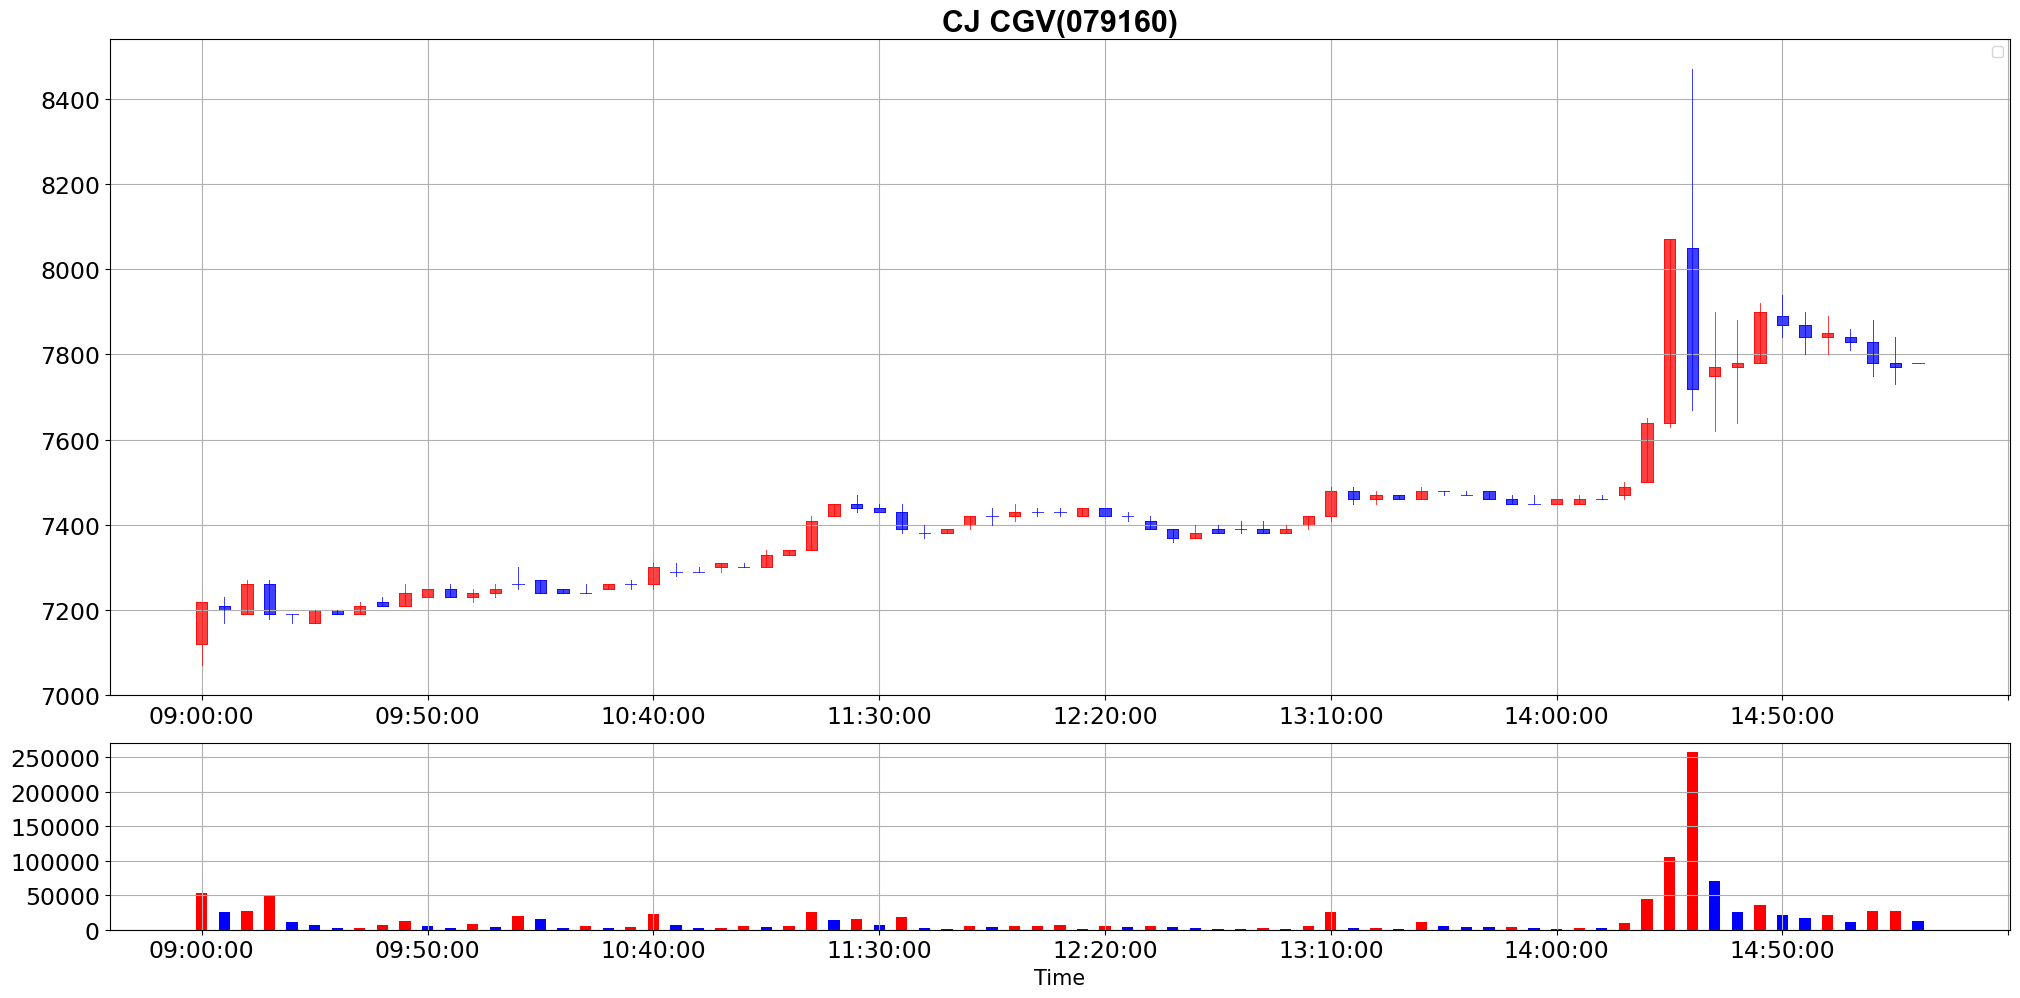This screenshot has width=2020, height=998.
Task: Click 09:50:00 label under the price chart
Action: click(x=427, y=716)
